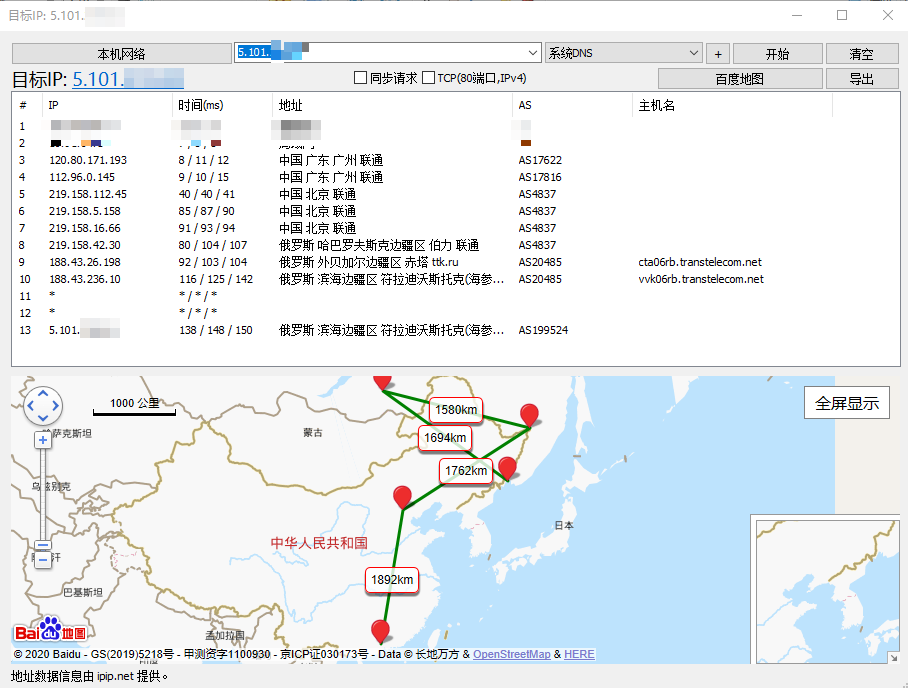Sort by the 时间(ms) column header
Screen dimensions: 908x688
pyautogui.click(x=200, y=105)
